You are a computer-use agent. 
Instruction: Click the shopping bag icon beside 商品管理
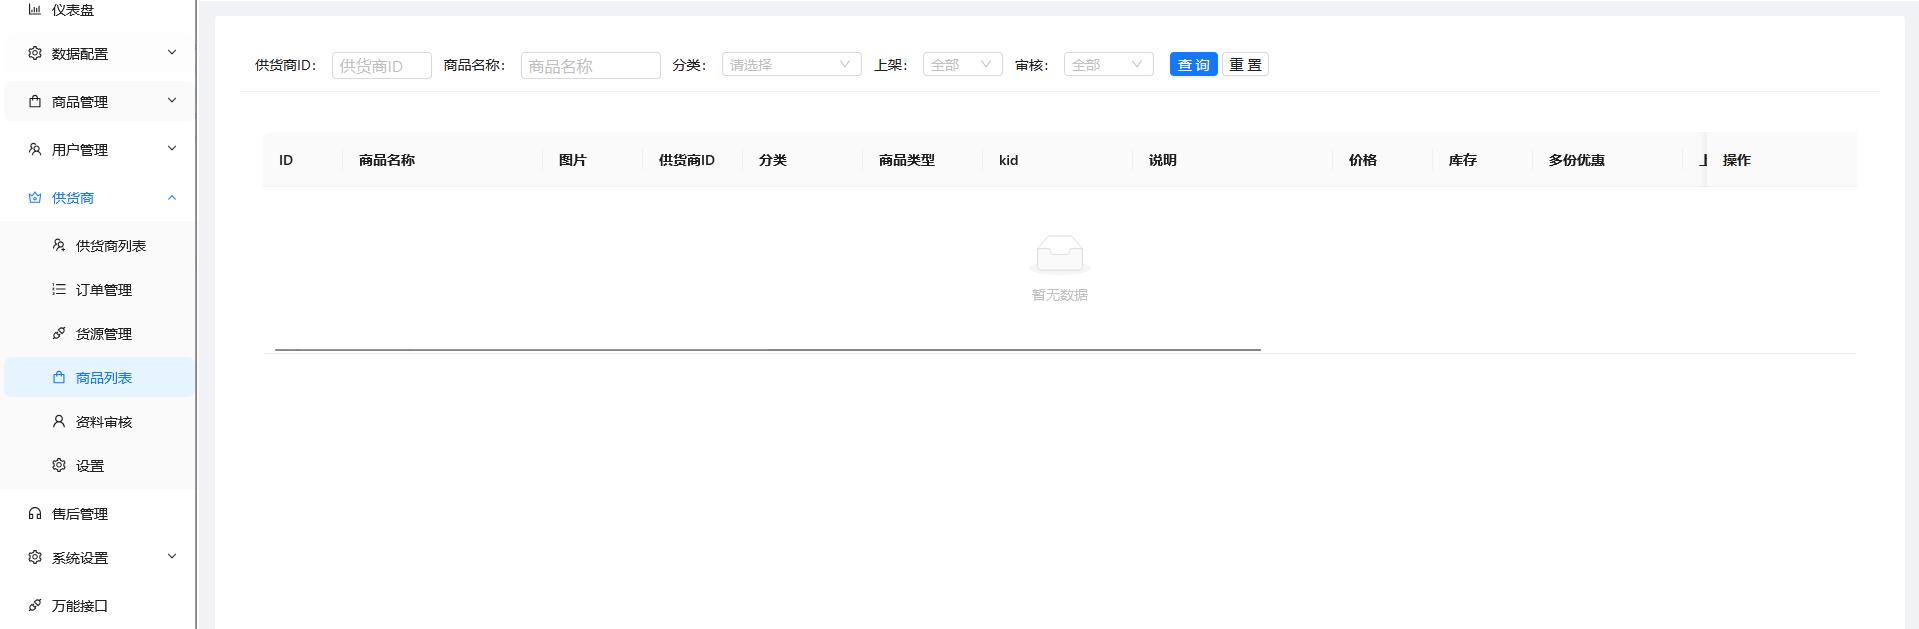click(35, 101)
